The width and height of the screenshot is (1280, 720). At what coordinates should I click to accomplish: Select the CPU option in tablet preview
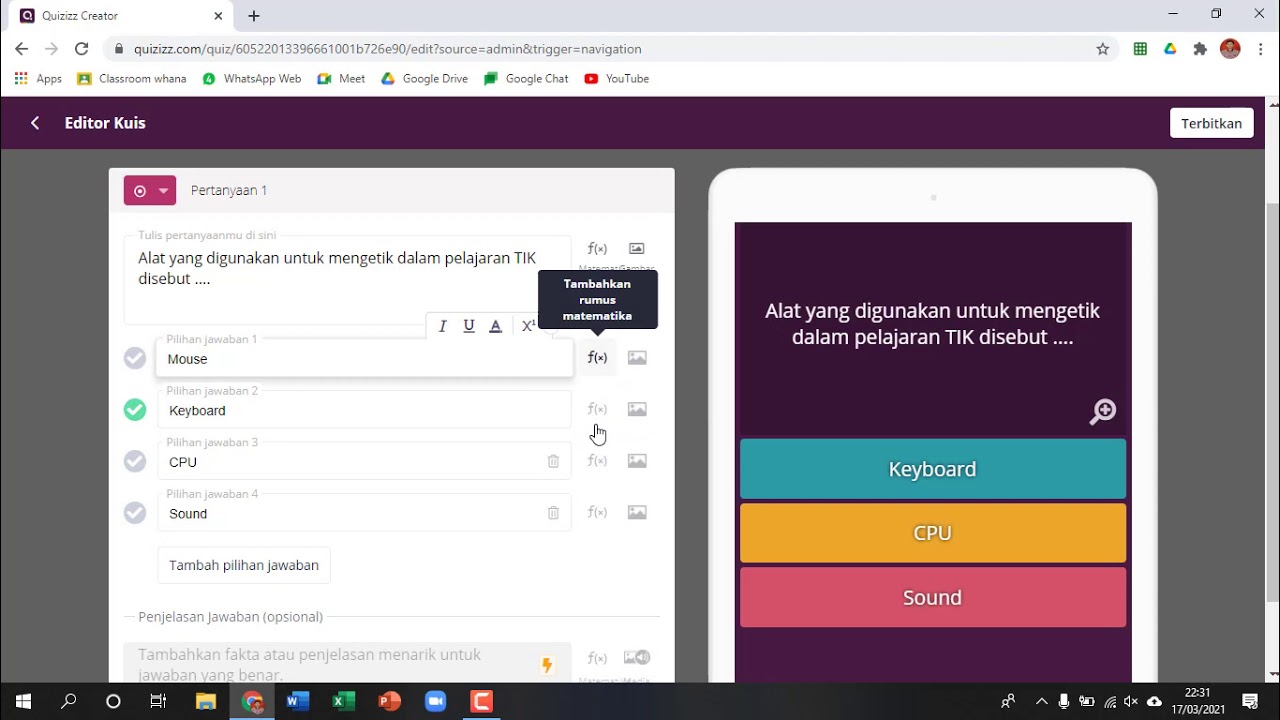pyautogui.click(x=933, y=533)
